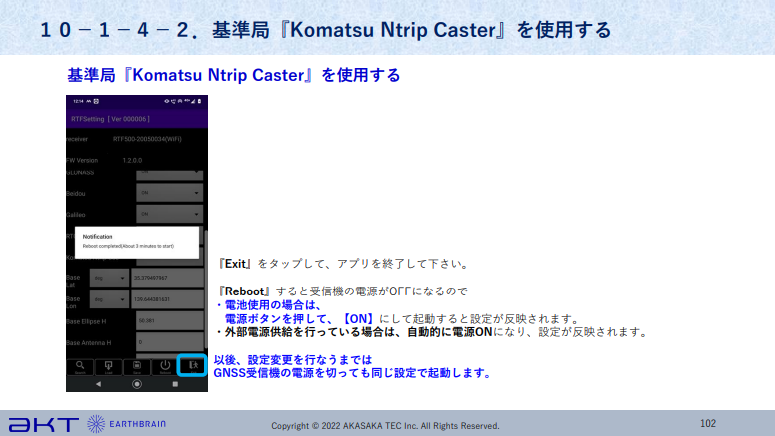Click the Base Lon value 139.644381631 field
Screen dimensions: 775x436
pos(168,299)
